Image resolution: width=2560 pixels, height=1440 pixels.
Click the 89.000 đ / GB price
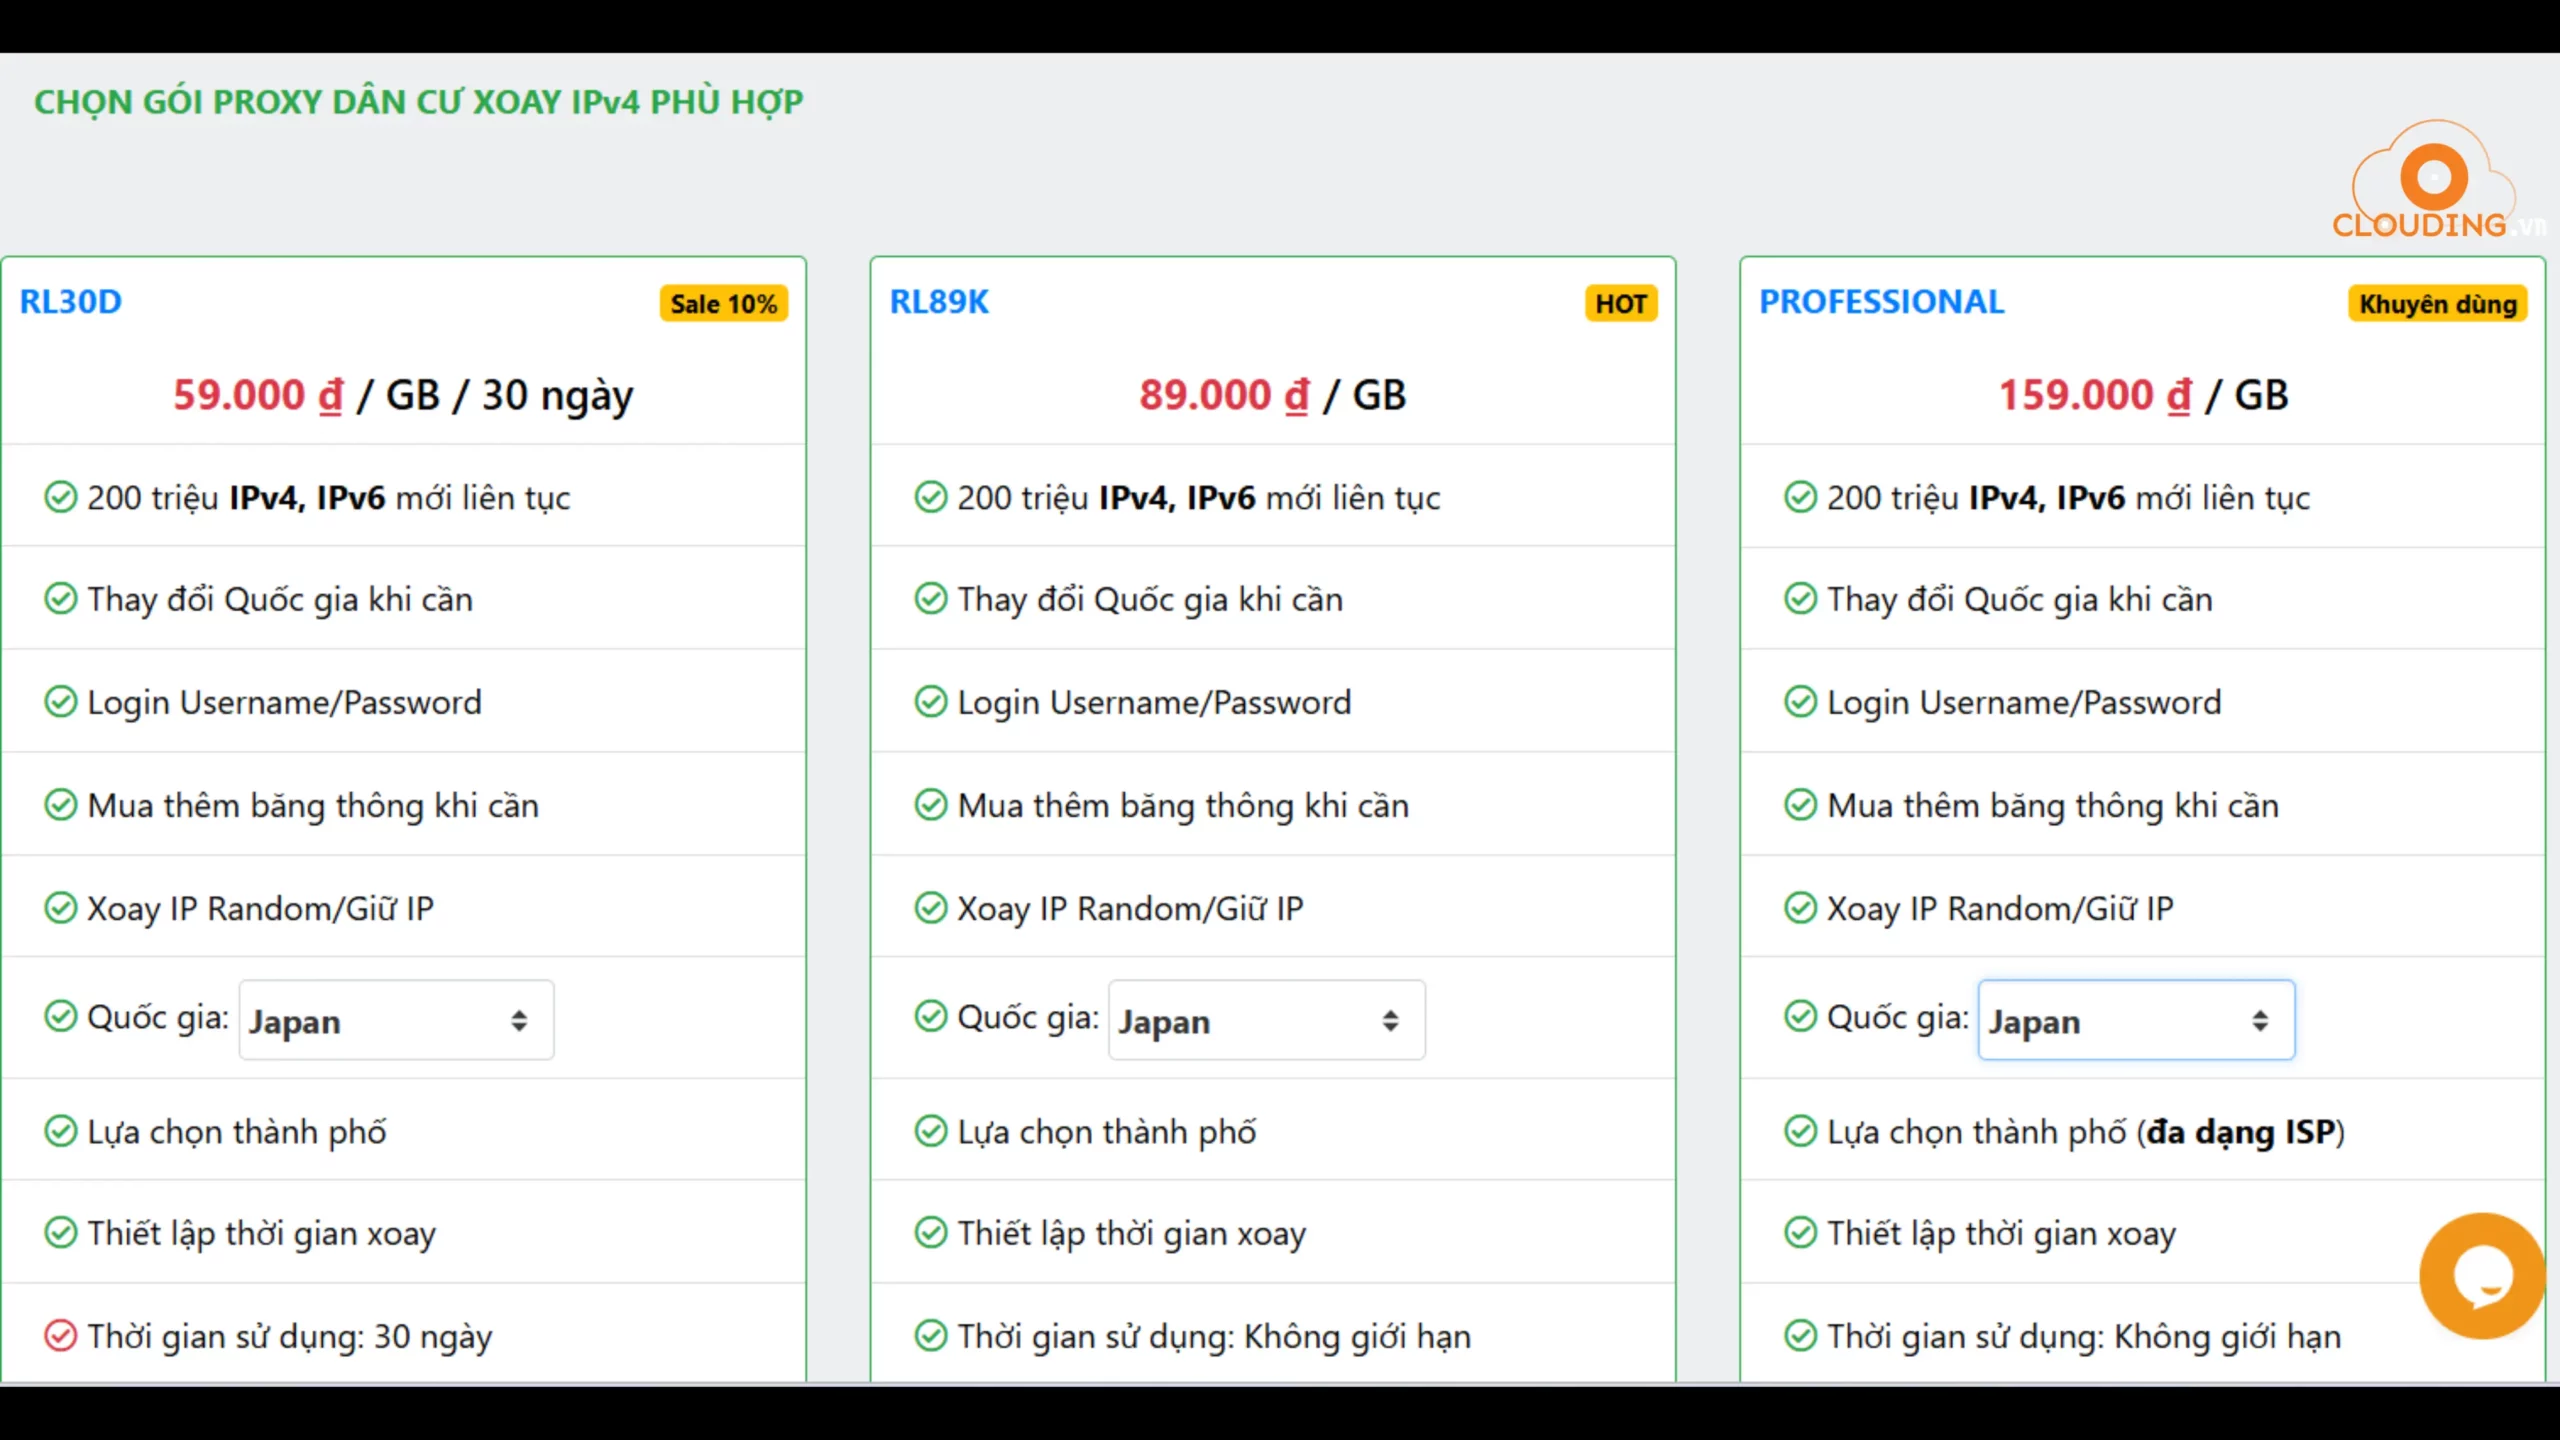tap(1272, 395)
